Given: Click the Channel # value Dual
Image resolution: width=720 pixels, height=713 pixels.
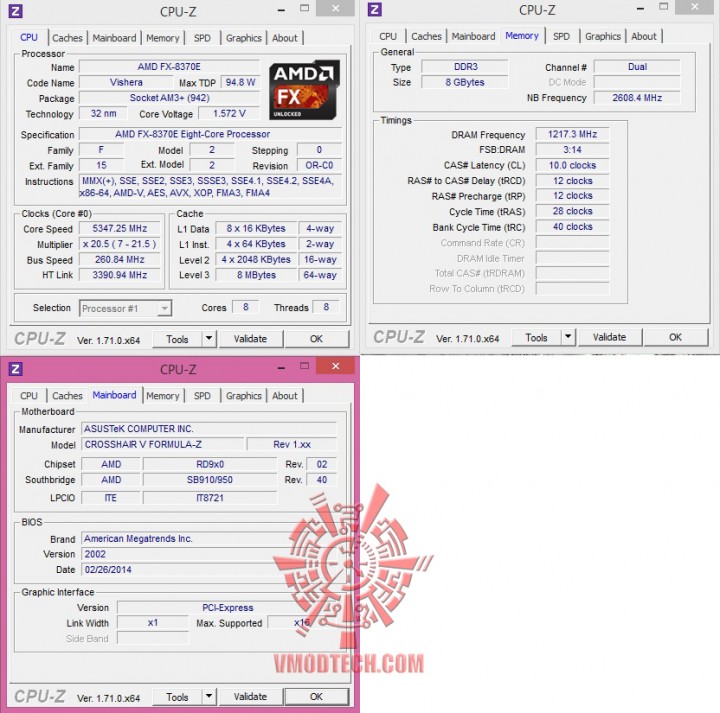Looking at the screenshot, I should coord(637,67).
